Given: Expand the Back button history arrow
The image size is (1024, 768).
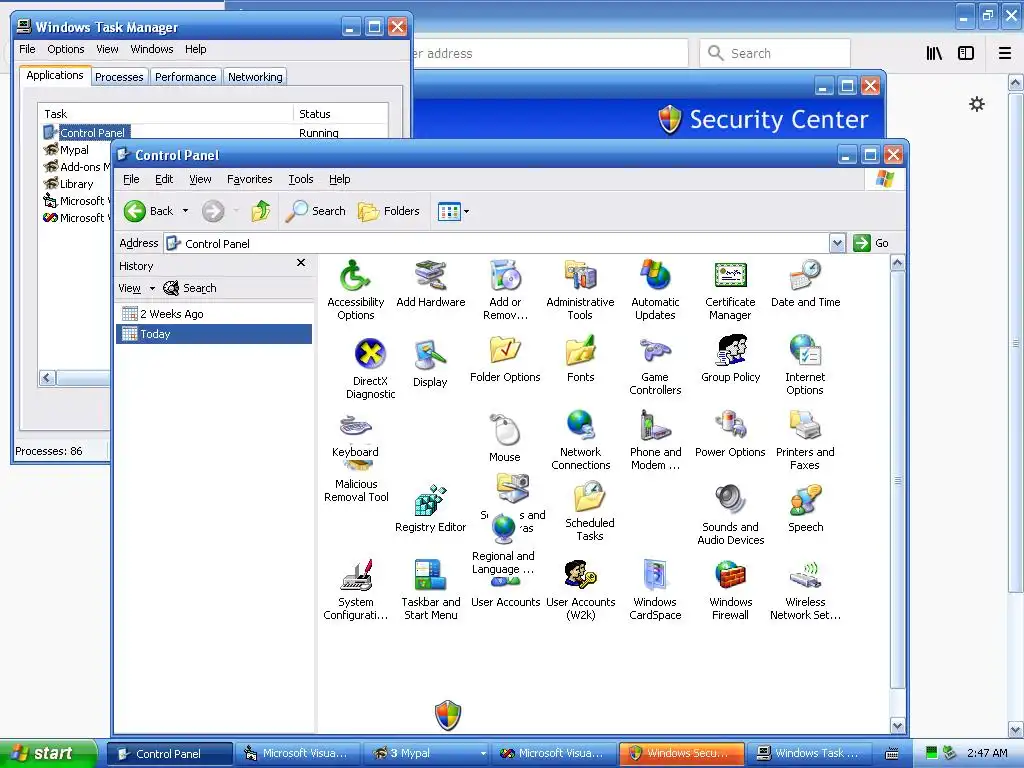Looking at the screenshot, I should tap(185, 211).
